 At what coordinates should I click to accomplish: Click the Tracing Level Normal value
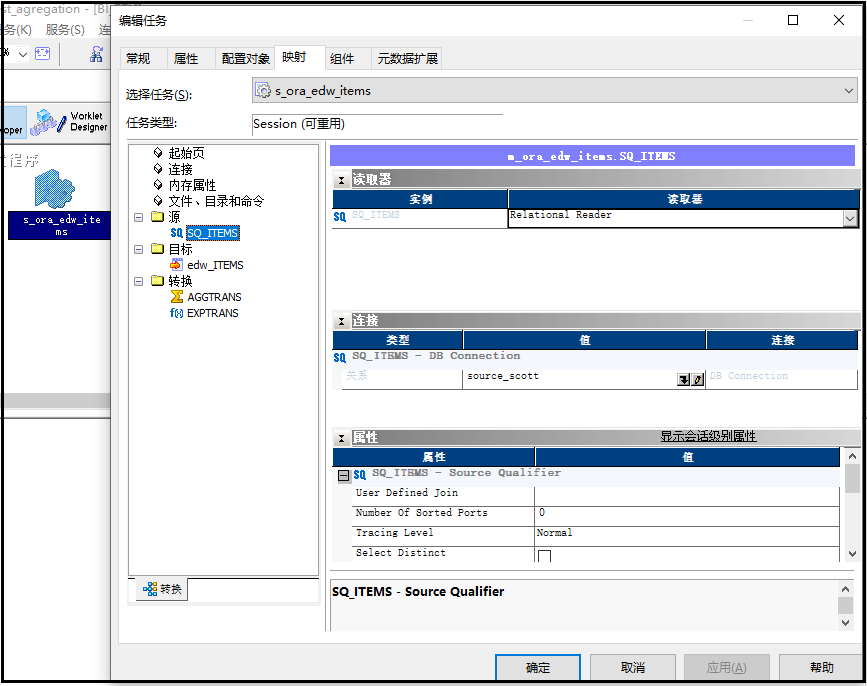coord(687,536)
